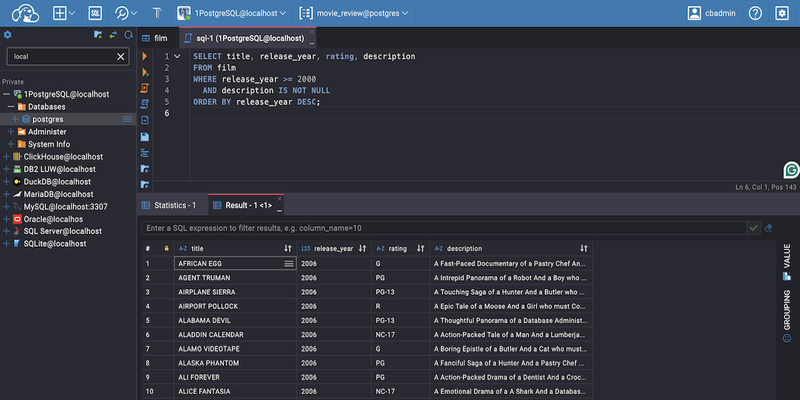This screenshot has height=400, width=800.
Task: Fold the SQL statement at line 1
Action: click(177, 56)
